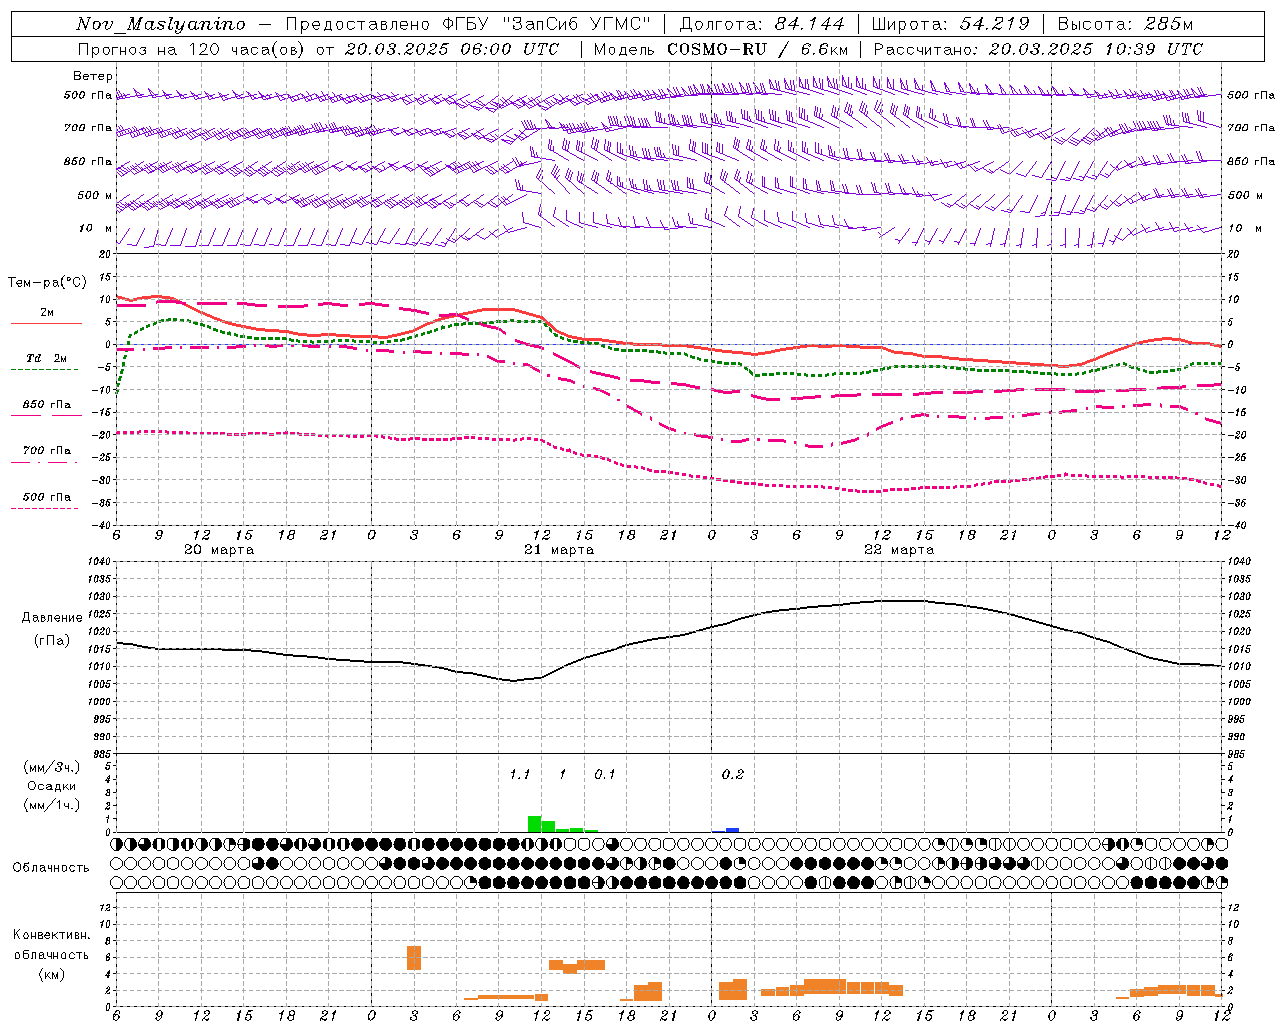The width and height of the screenshot is (1280, 1024).
Task: Click the 21 марта date label
Action: click(559, 550)
